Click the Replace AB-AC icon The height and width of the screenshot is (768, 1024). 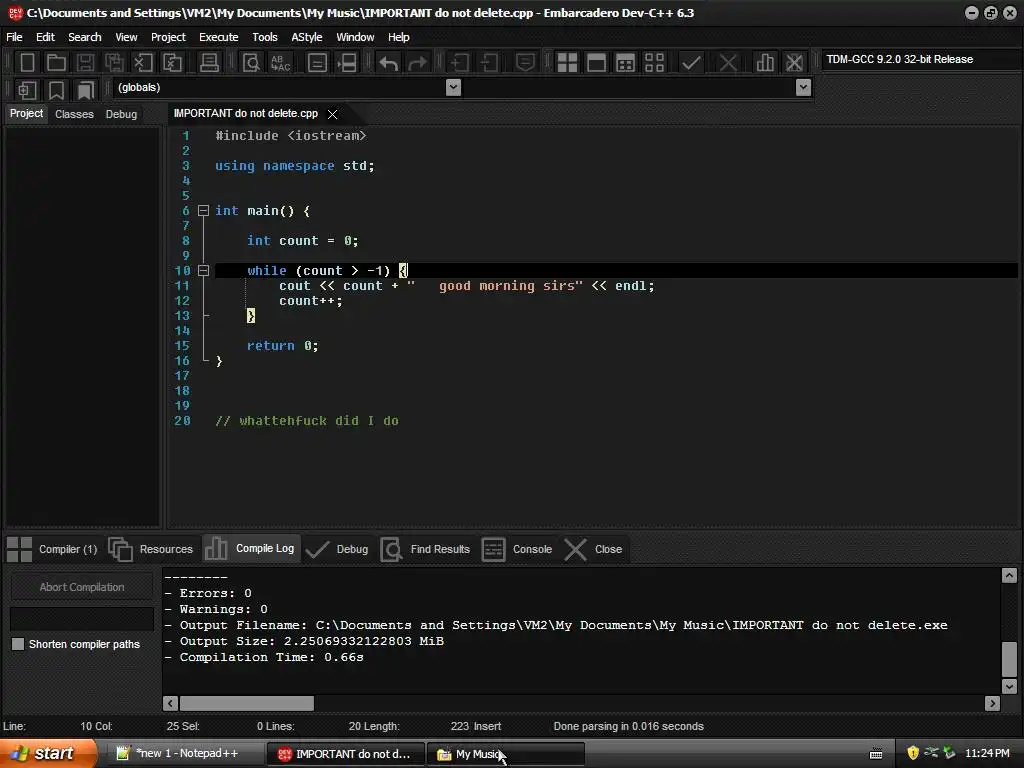tap(280, 63)
